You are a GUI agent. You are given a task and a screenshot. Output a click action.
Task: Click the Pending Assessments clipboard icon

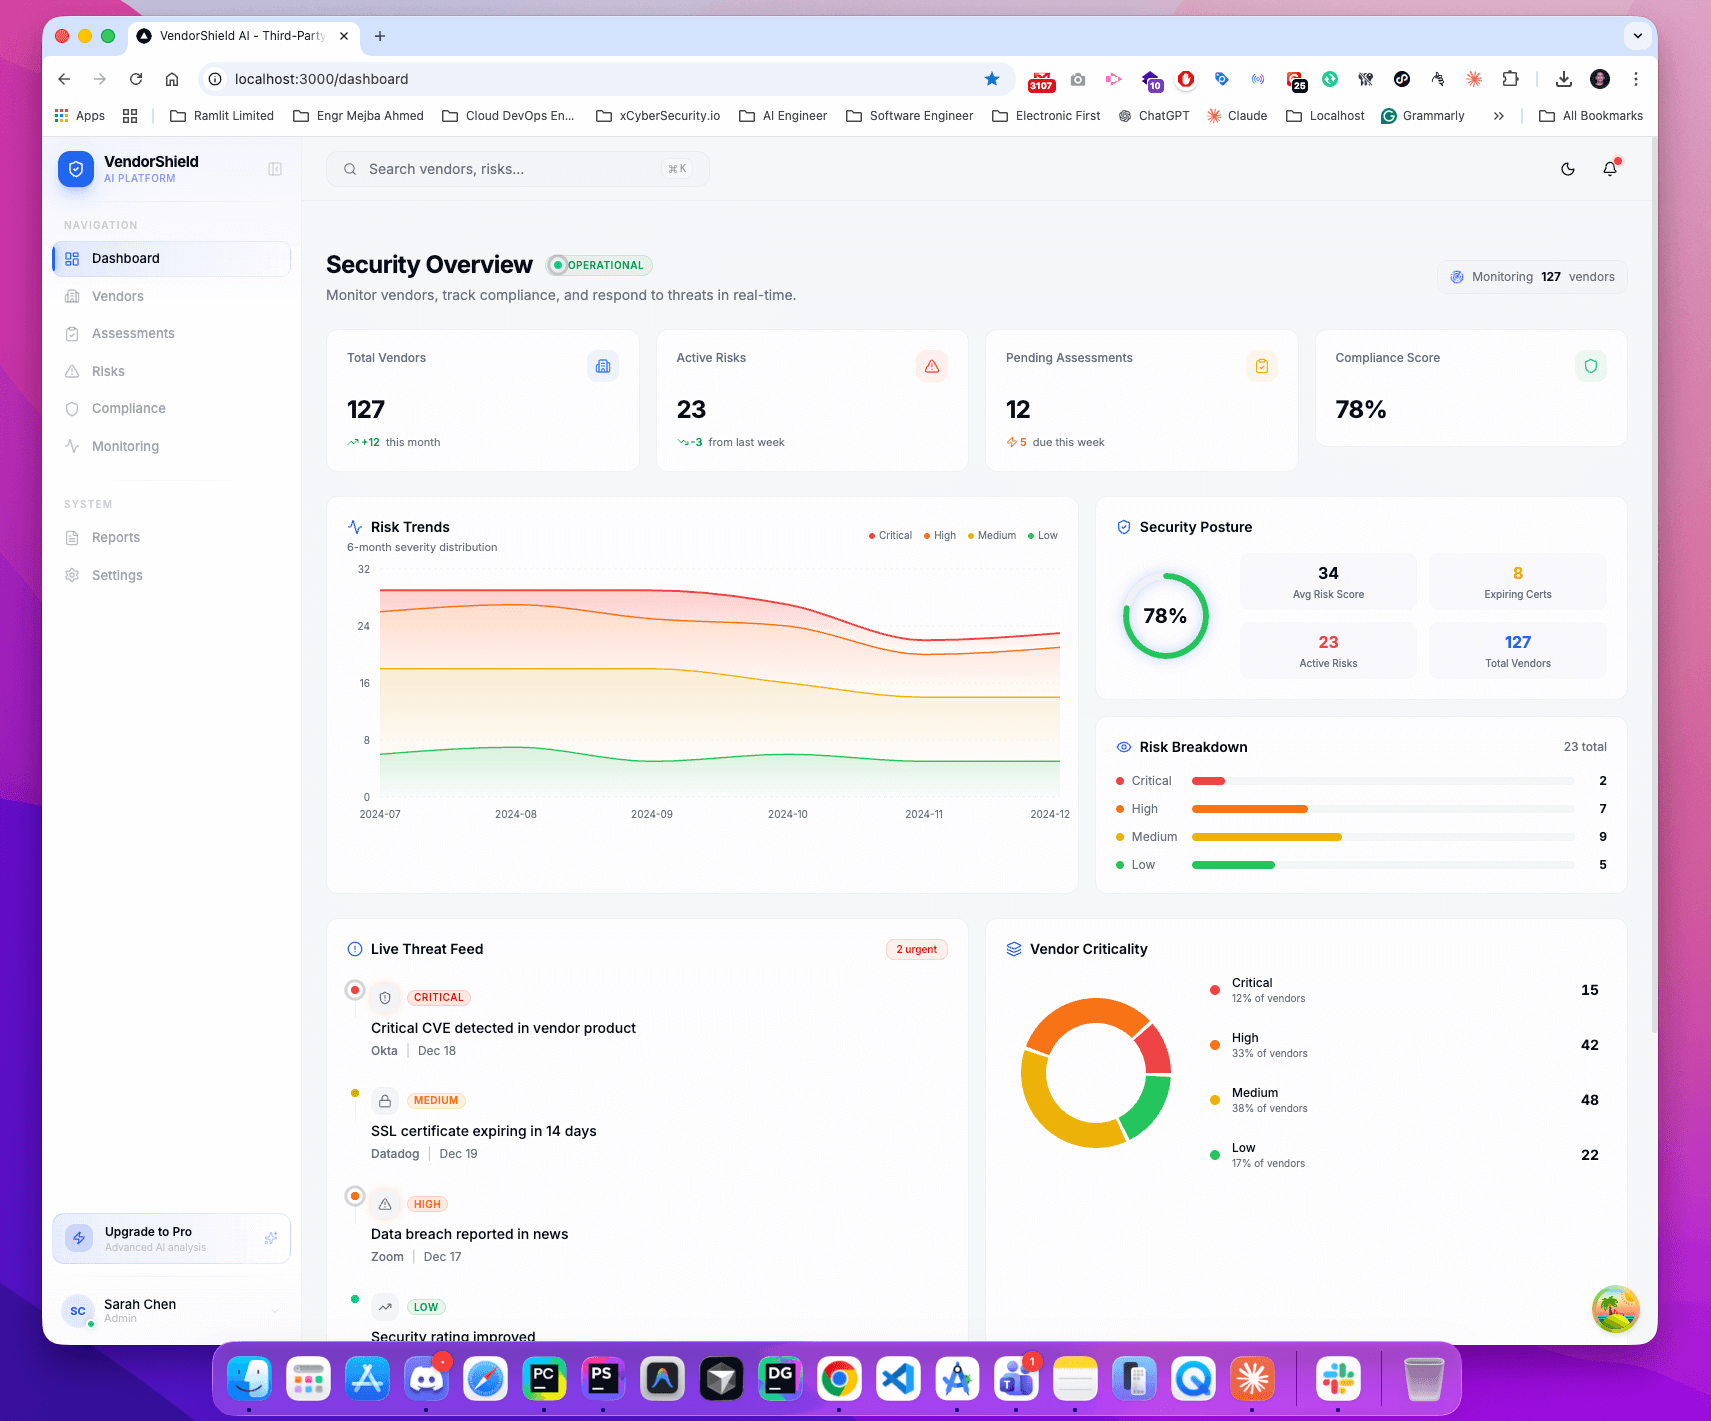[1262, 366]
